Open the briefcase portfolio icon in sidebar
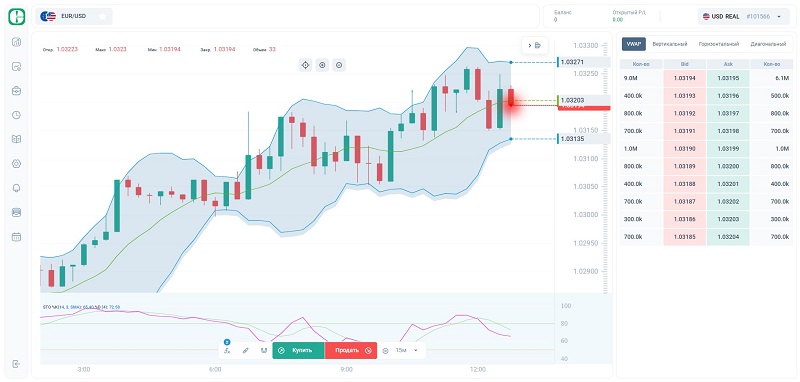The height and width of the screenshot is (382, 800). coord(16,91)
